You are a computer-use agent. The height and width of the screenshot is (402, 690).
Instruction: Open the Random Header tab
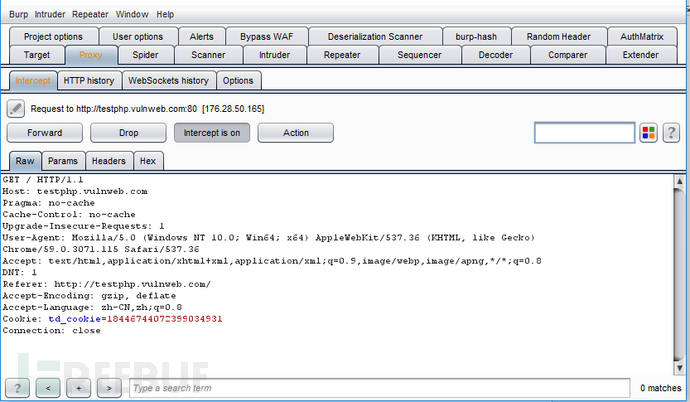click(558, 37)
